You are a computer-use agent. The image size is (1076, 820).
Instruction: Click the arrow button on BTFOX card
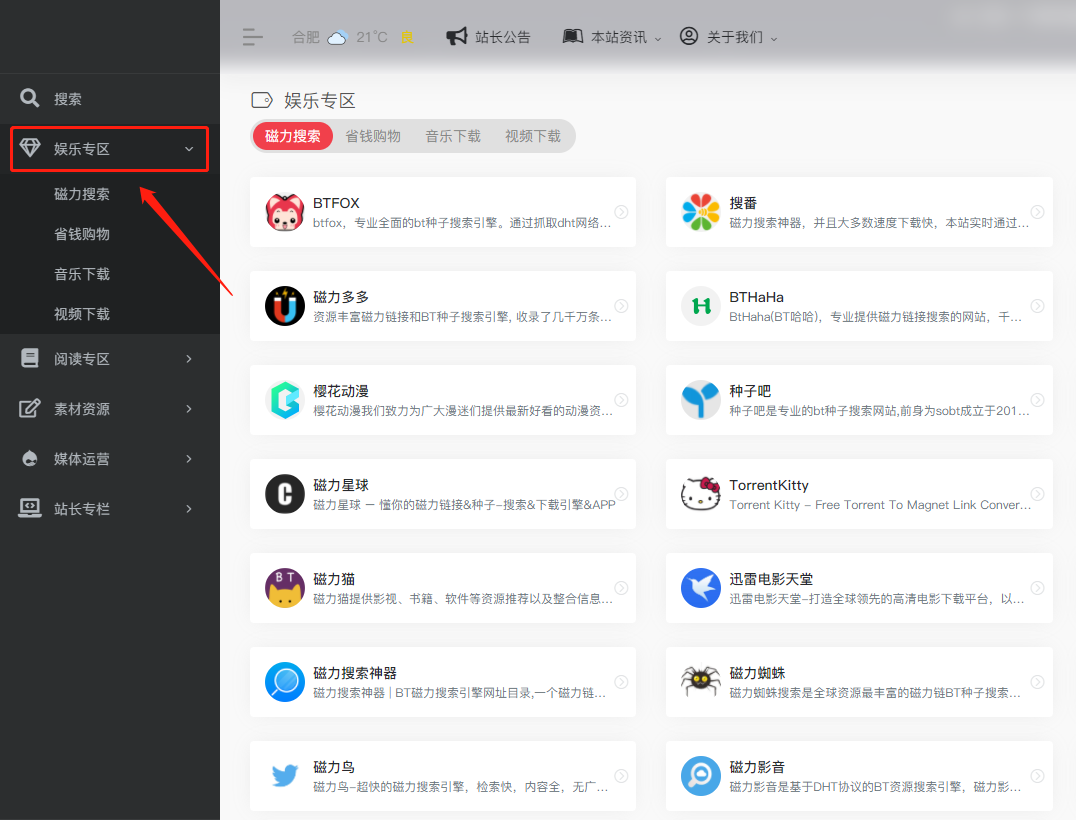(621, 212)
